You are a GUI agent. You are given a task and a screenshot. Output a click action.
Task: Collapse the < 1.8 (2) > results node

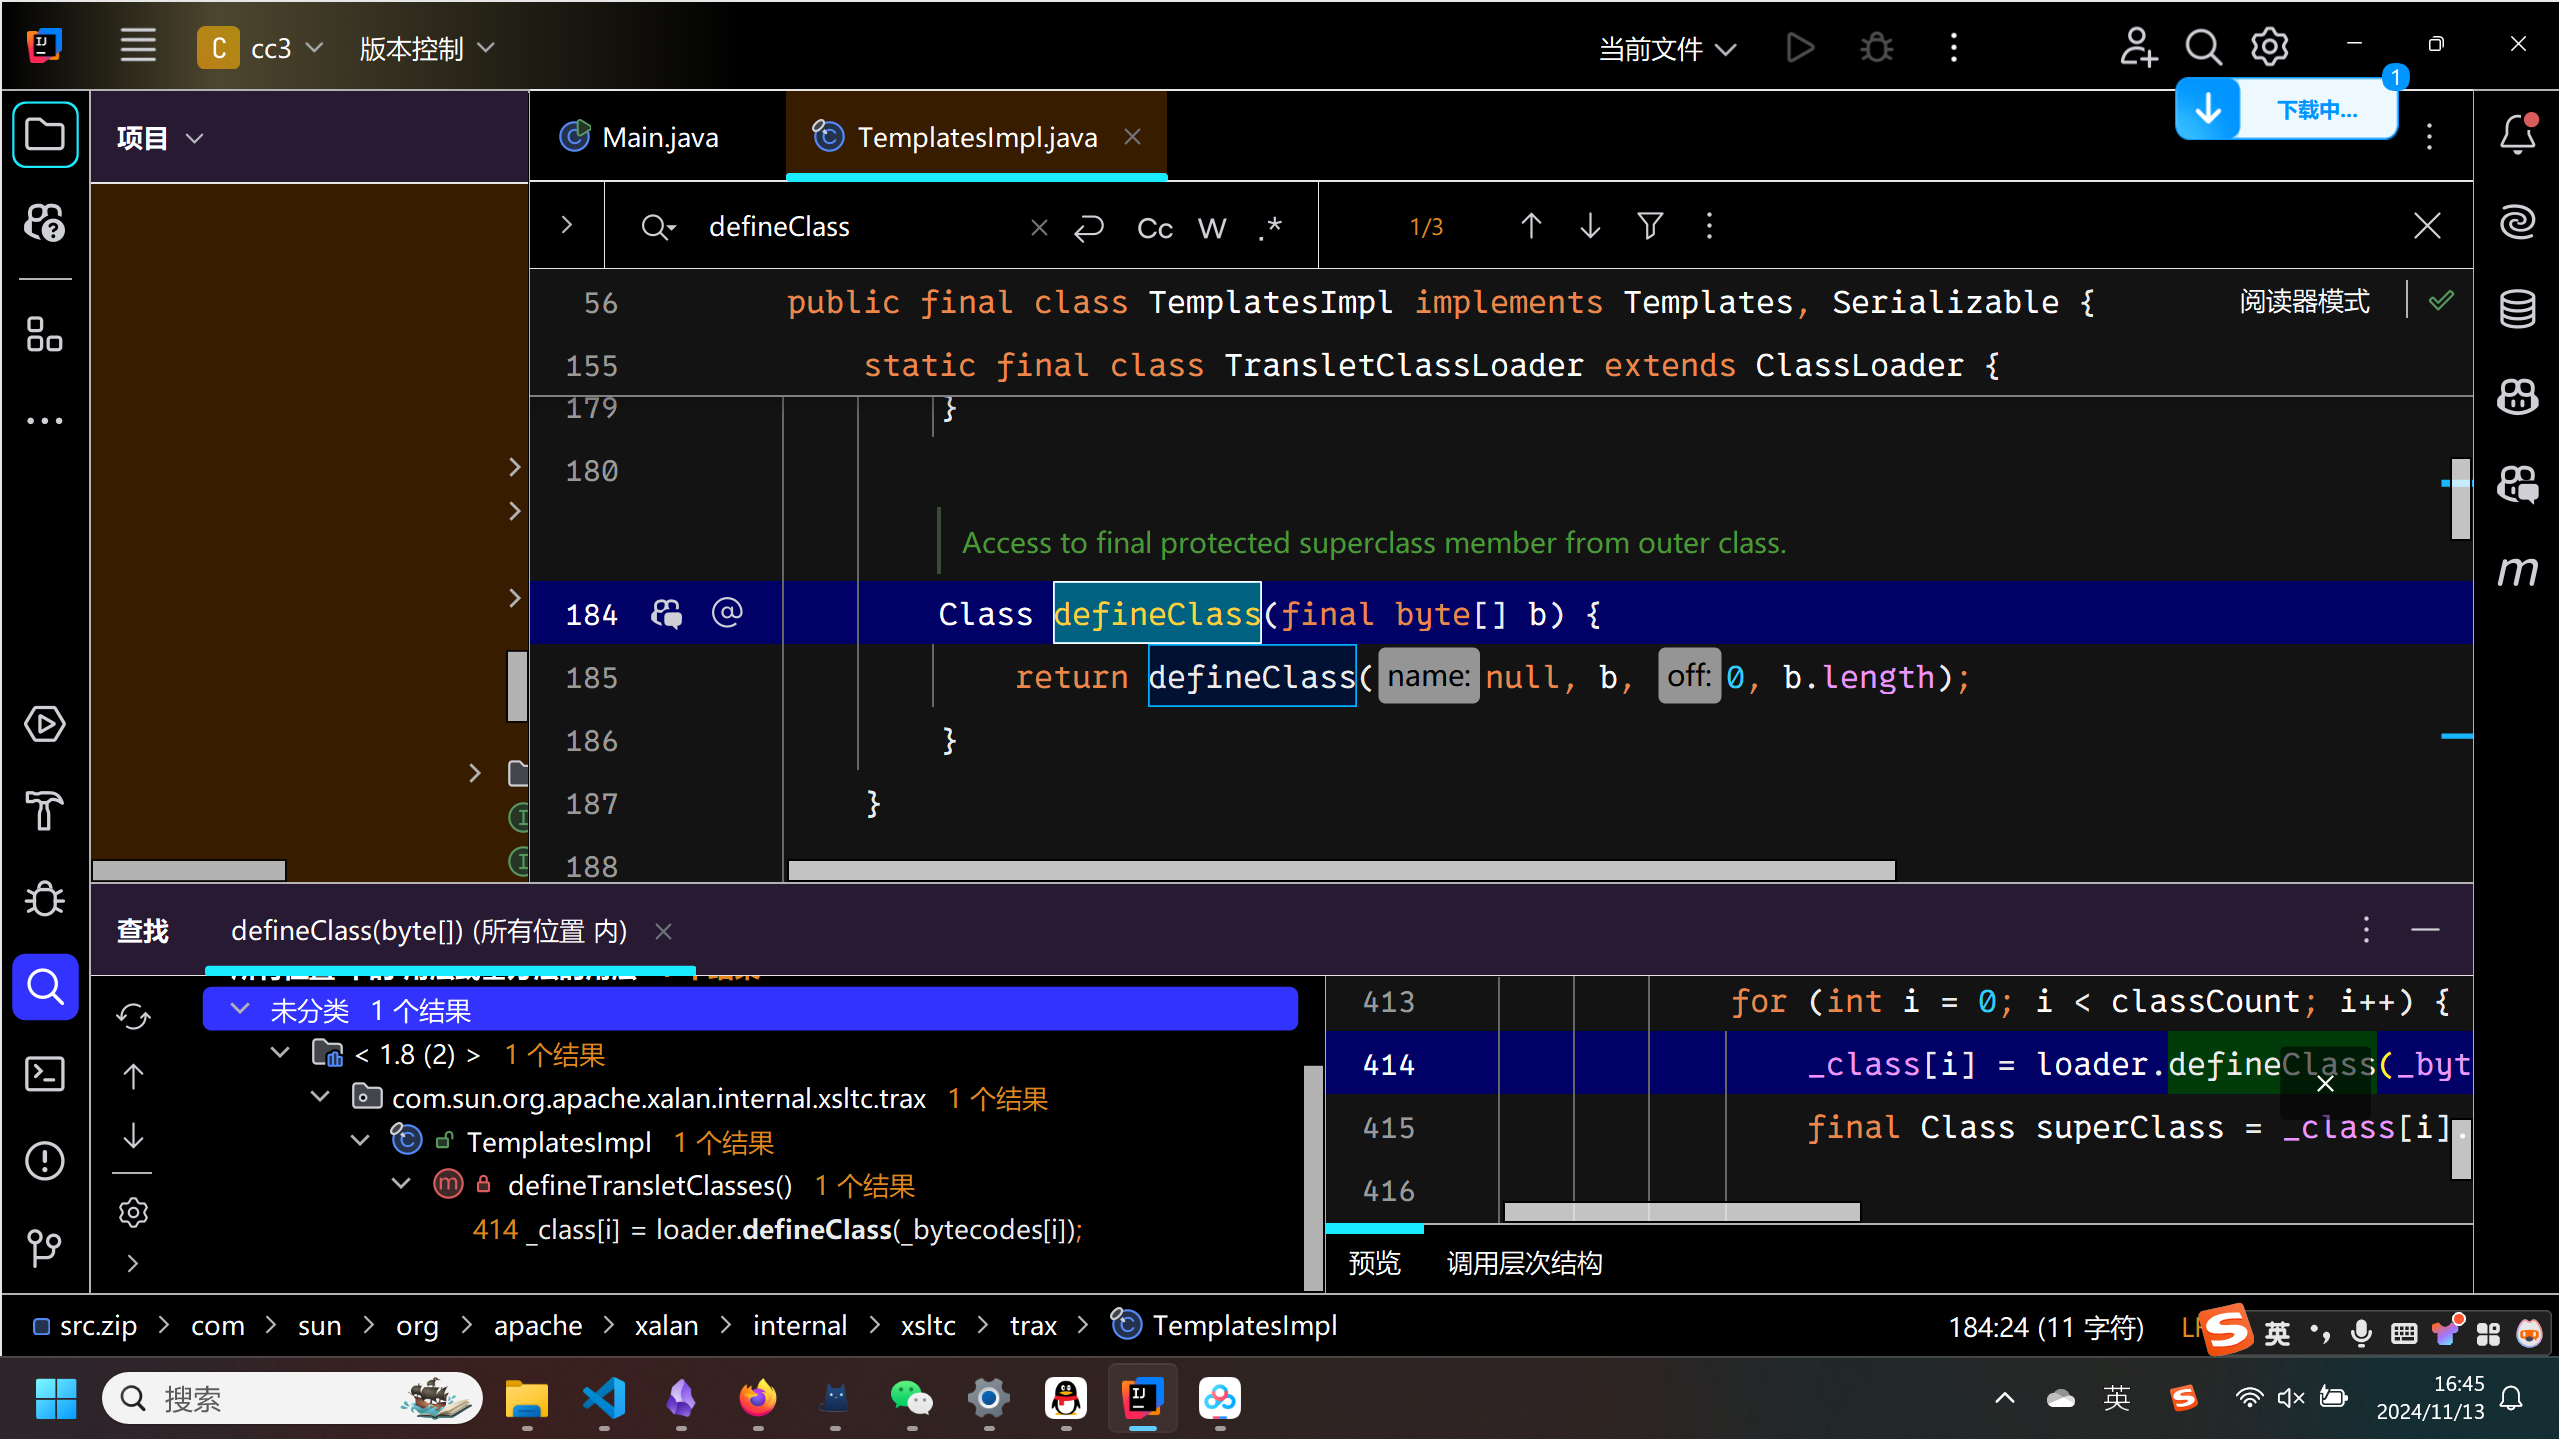tap(281, 1053)
